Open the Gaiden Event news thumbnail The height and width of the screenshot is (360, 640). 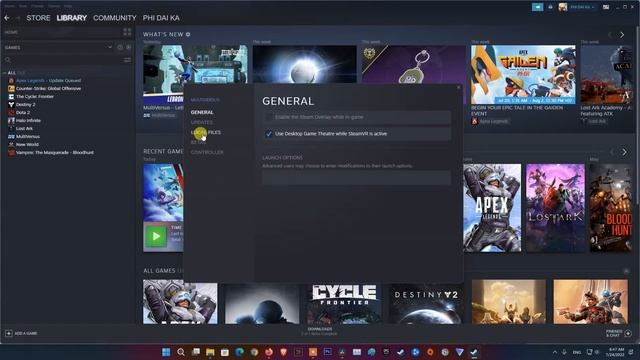[x=523, y=74]
